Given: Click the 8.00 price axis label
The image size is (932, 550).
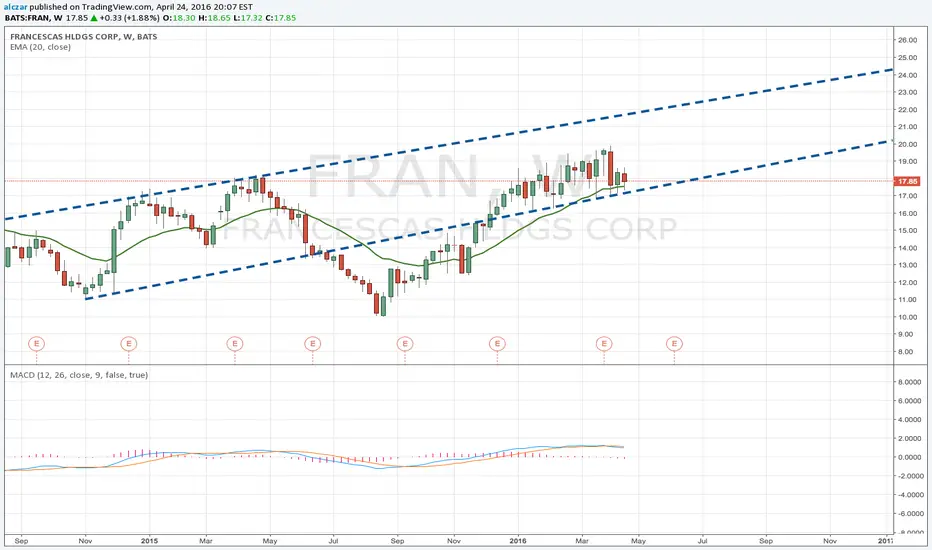Looking at the screenshot, I should coord(907,352).
